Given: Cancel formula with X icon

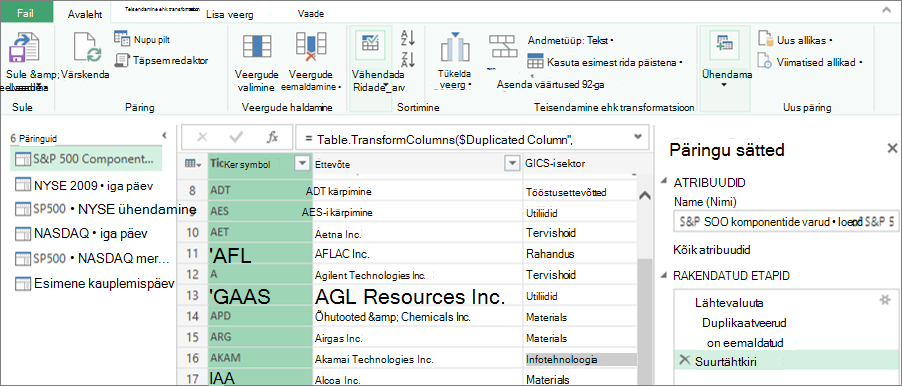Looking at the screenshot, I should (202, 137).
